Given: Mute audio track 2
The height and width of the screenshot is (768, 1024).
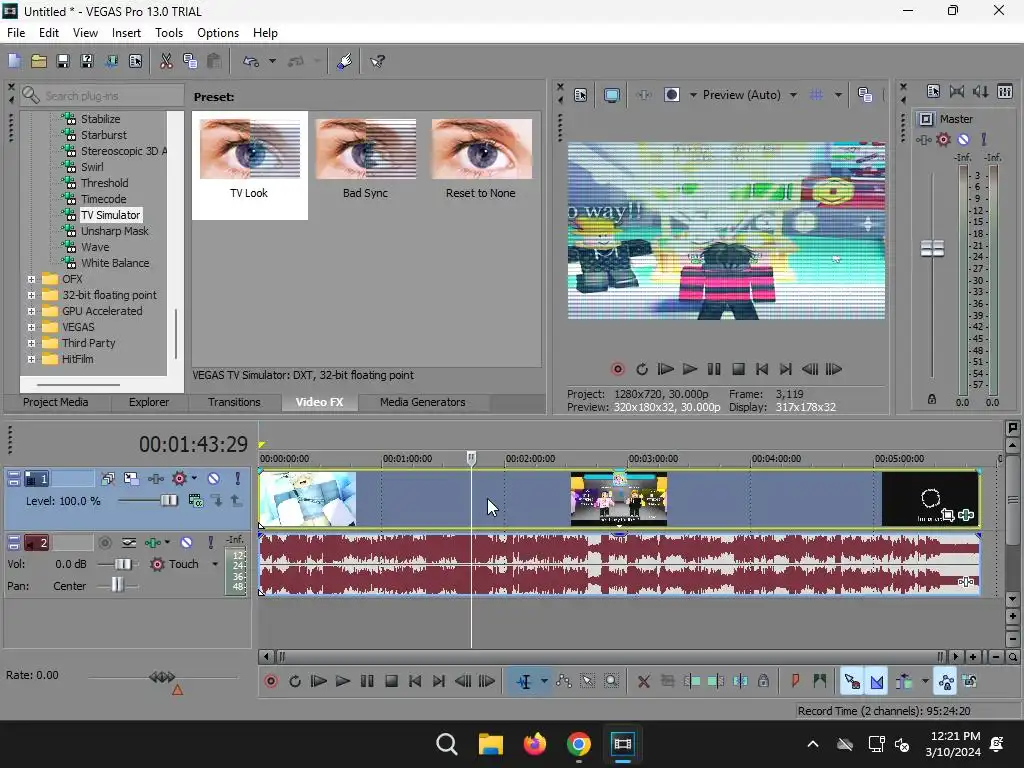Looking at the screenshot, I should coord(186,543).
